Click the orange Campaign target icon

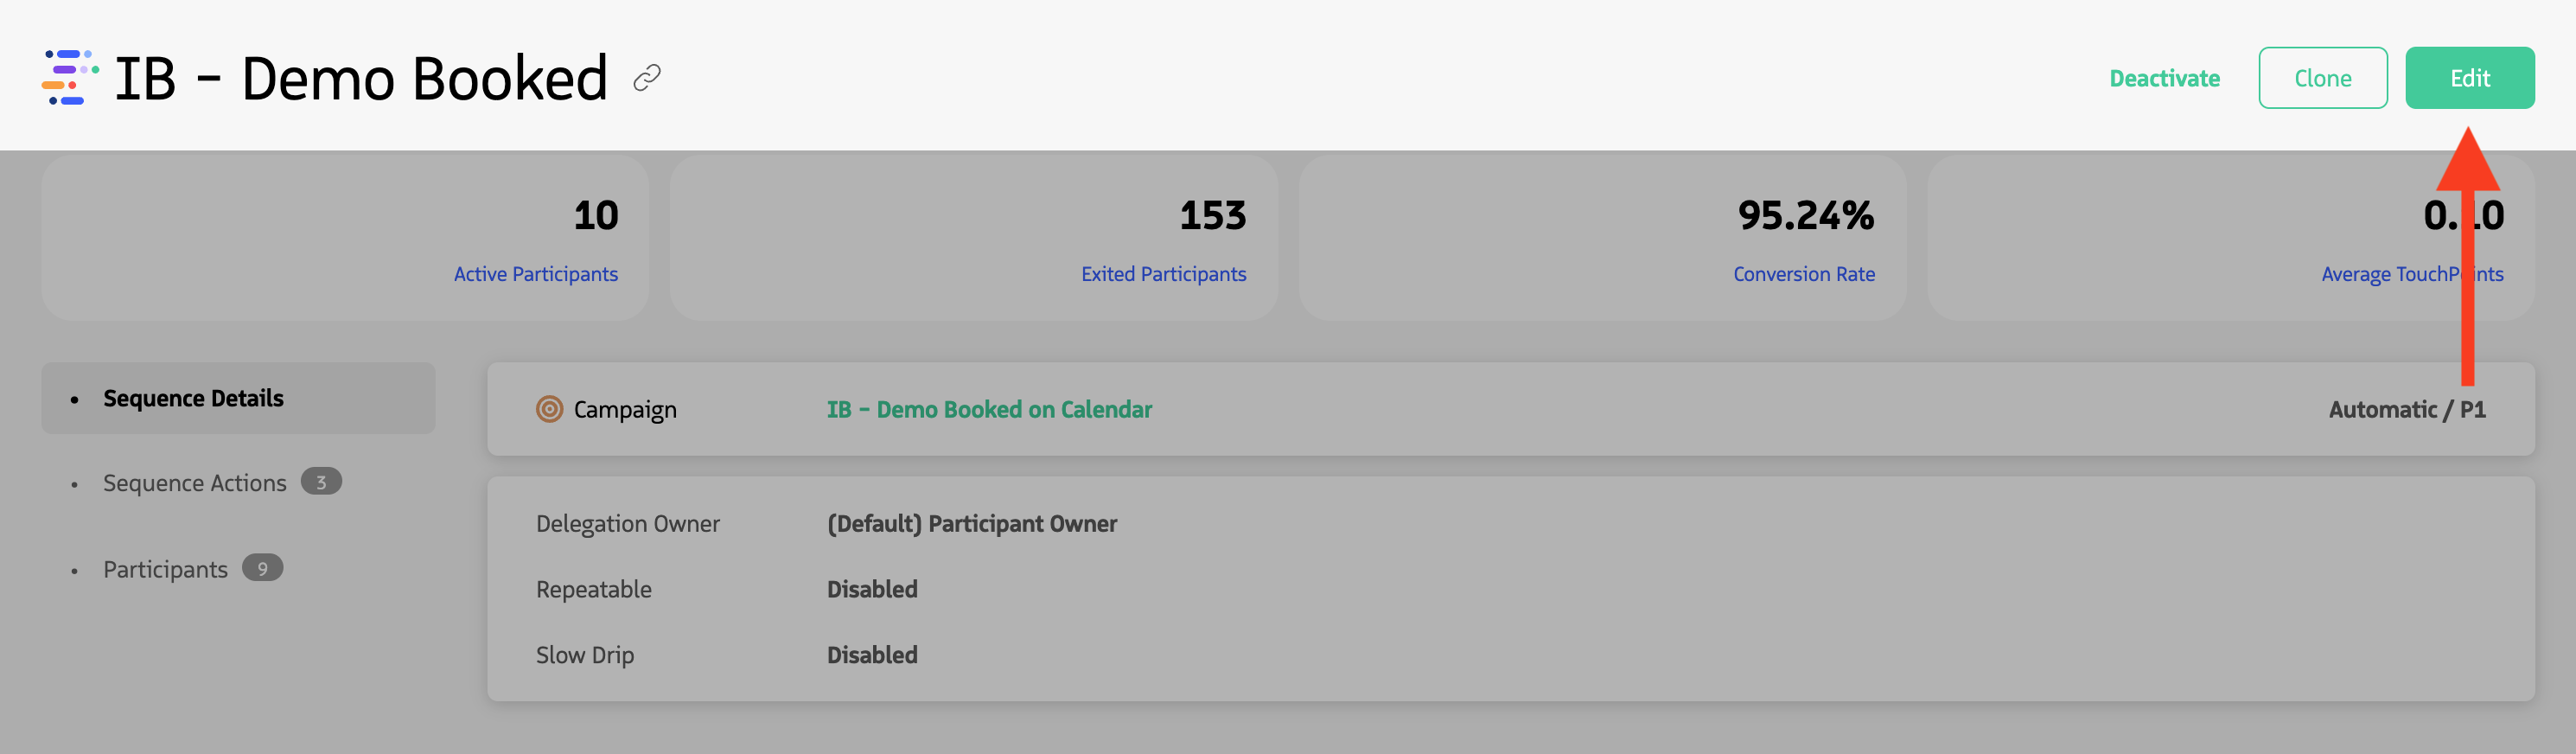[549, 409]
